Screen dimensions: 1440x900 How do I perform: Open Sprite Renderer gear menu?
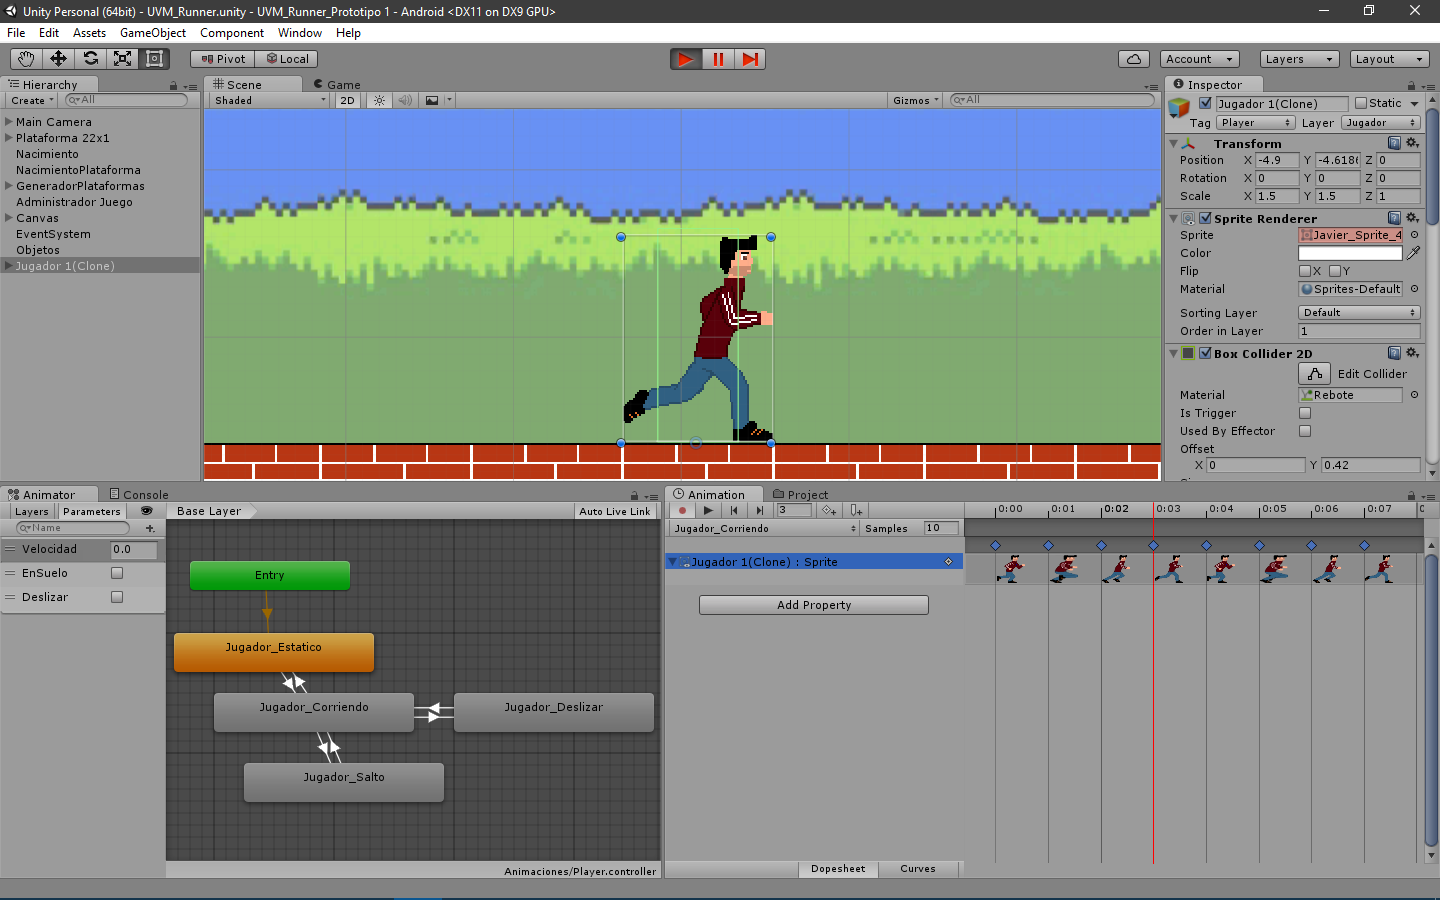[x=1412, y=218]
